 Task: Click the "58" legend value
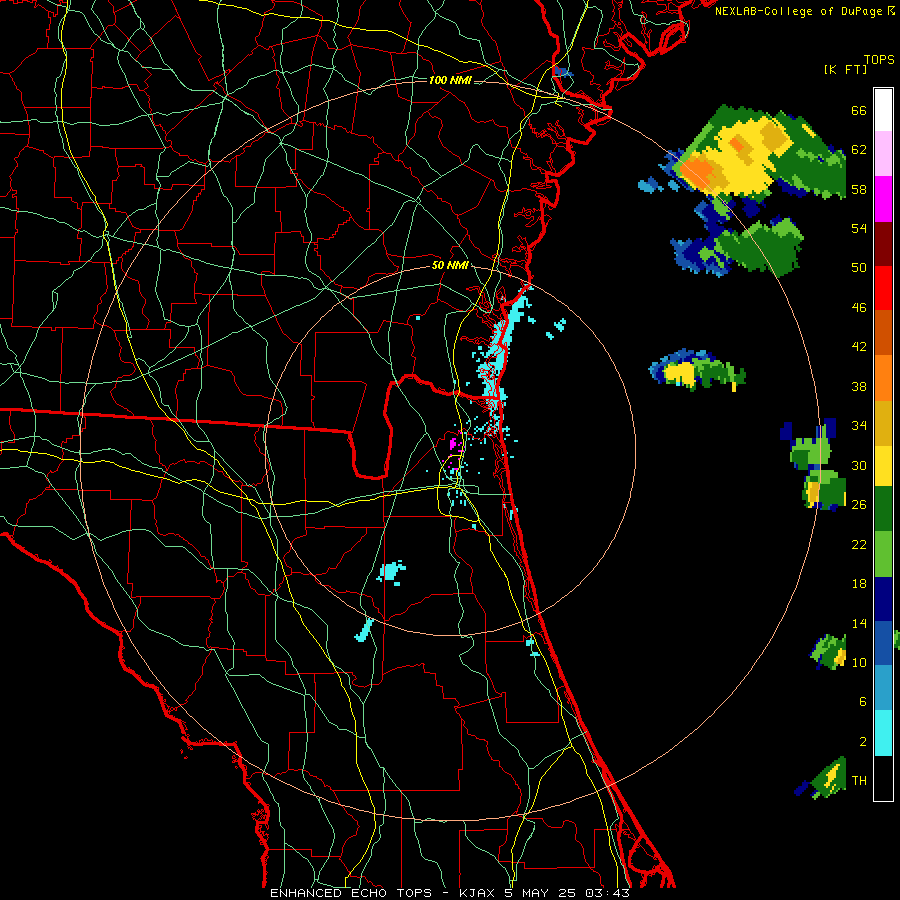click(859, 189)
